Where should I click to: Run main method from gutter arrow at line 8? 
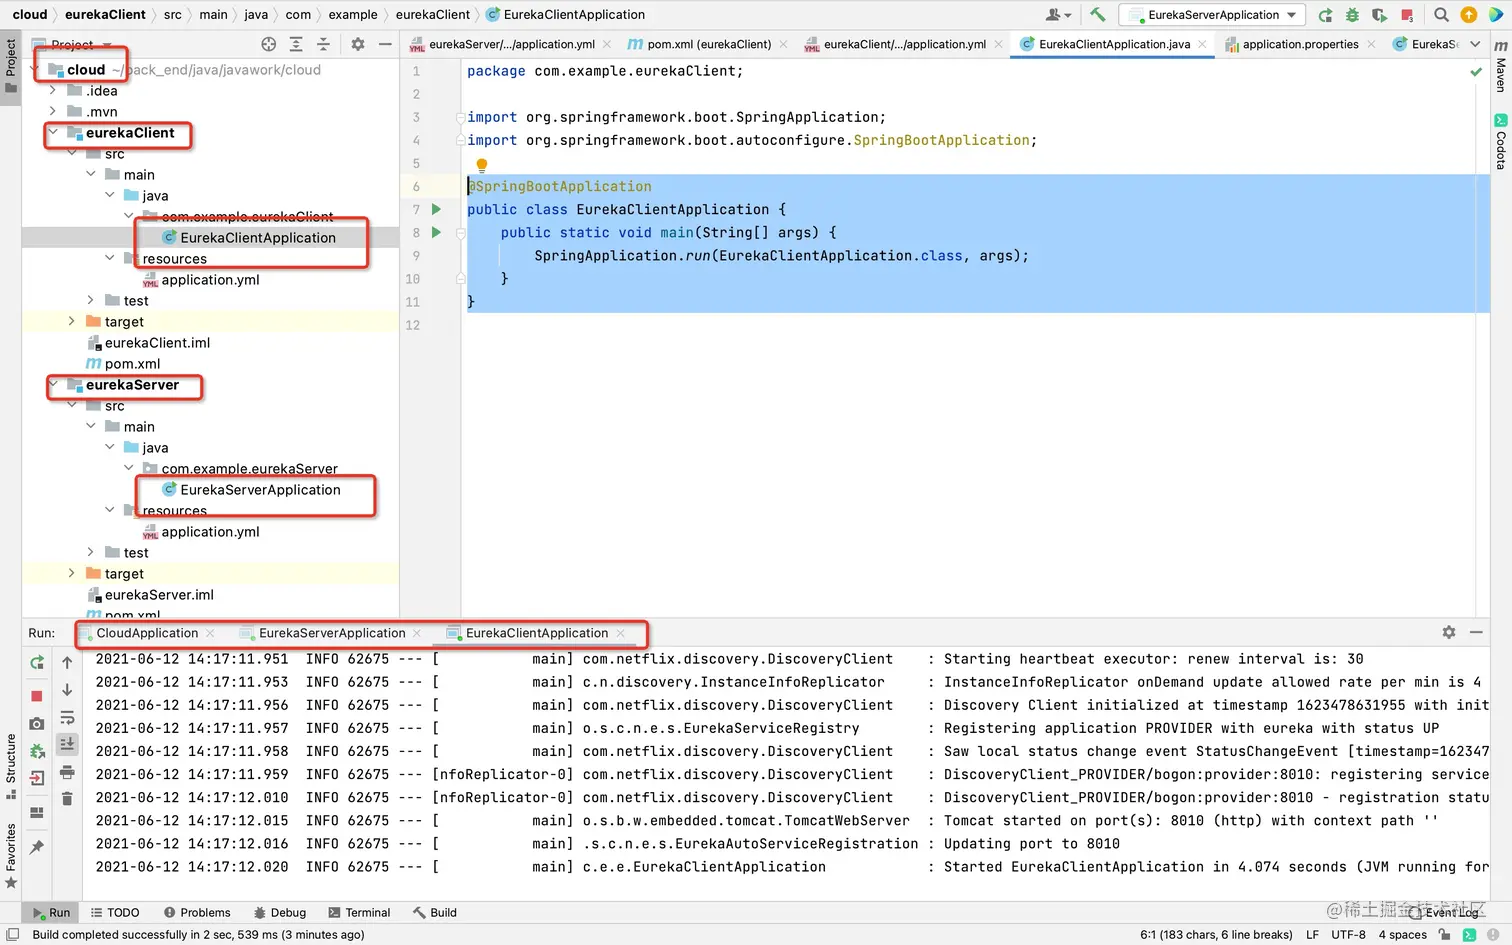[436, 232]
